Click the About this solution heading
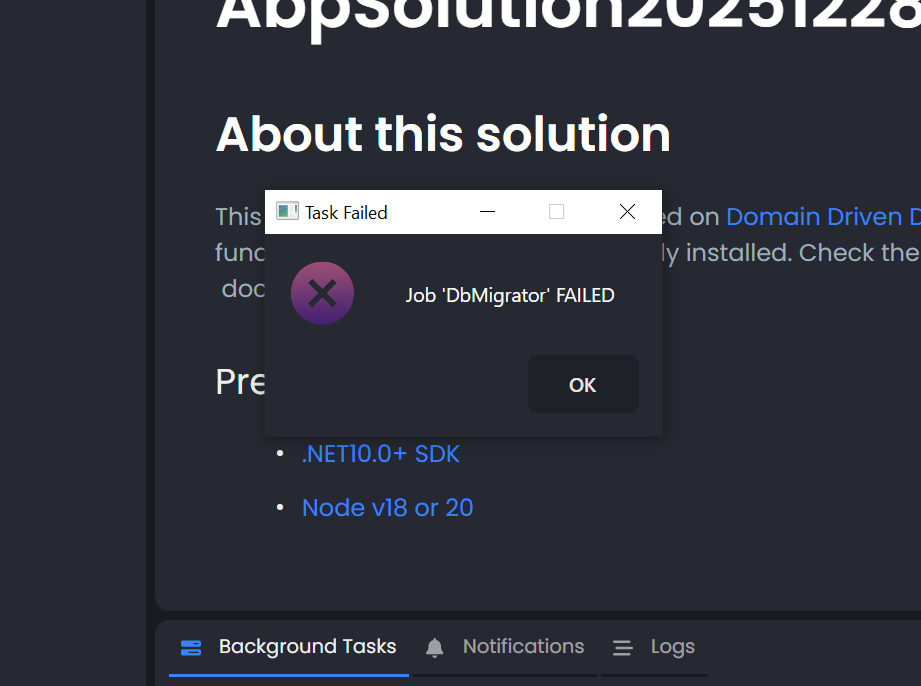 coord(443,134)
